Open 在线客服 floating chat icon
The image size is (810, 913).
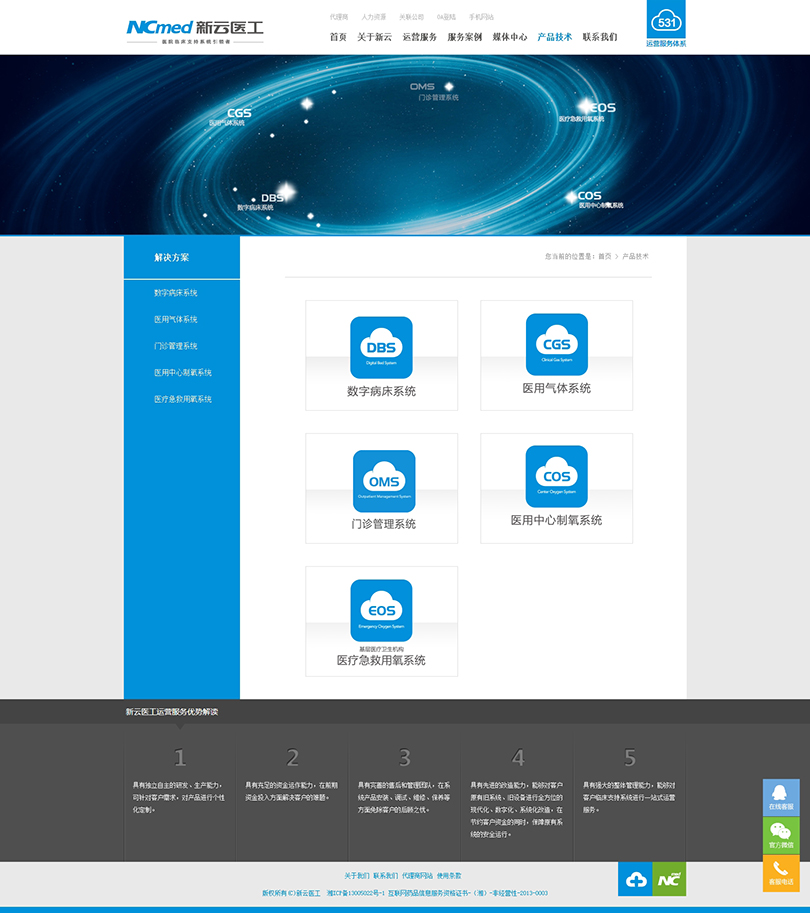click(781, 797)
